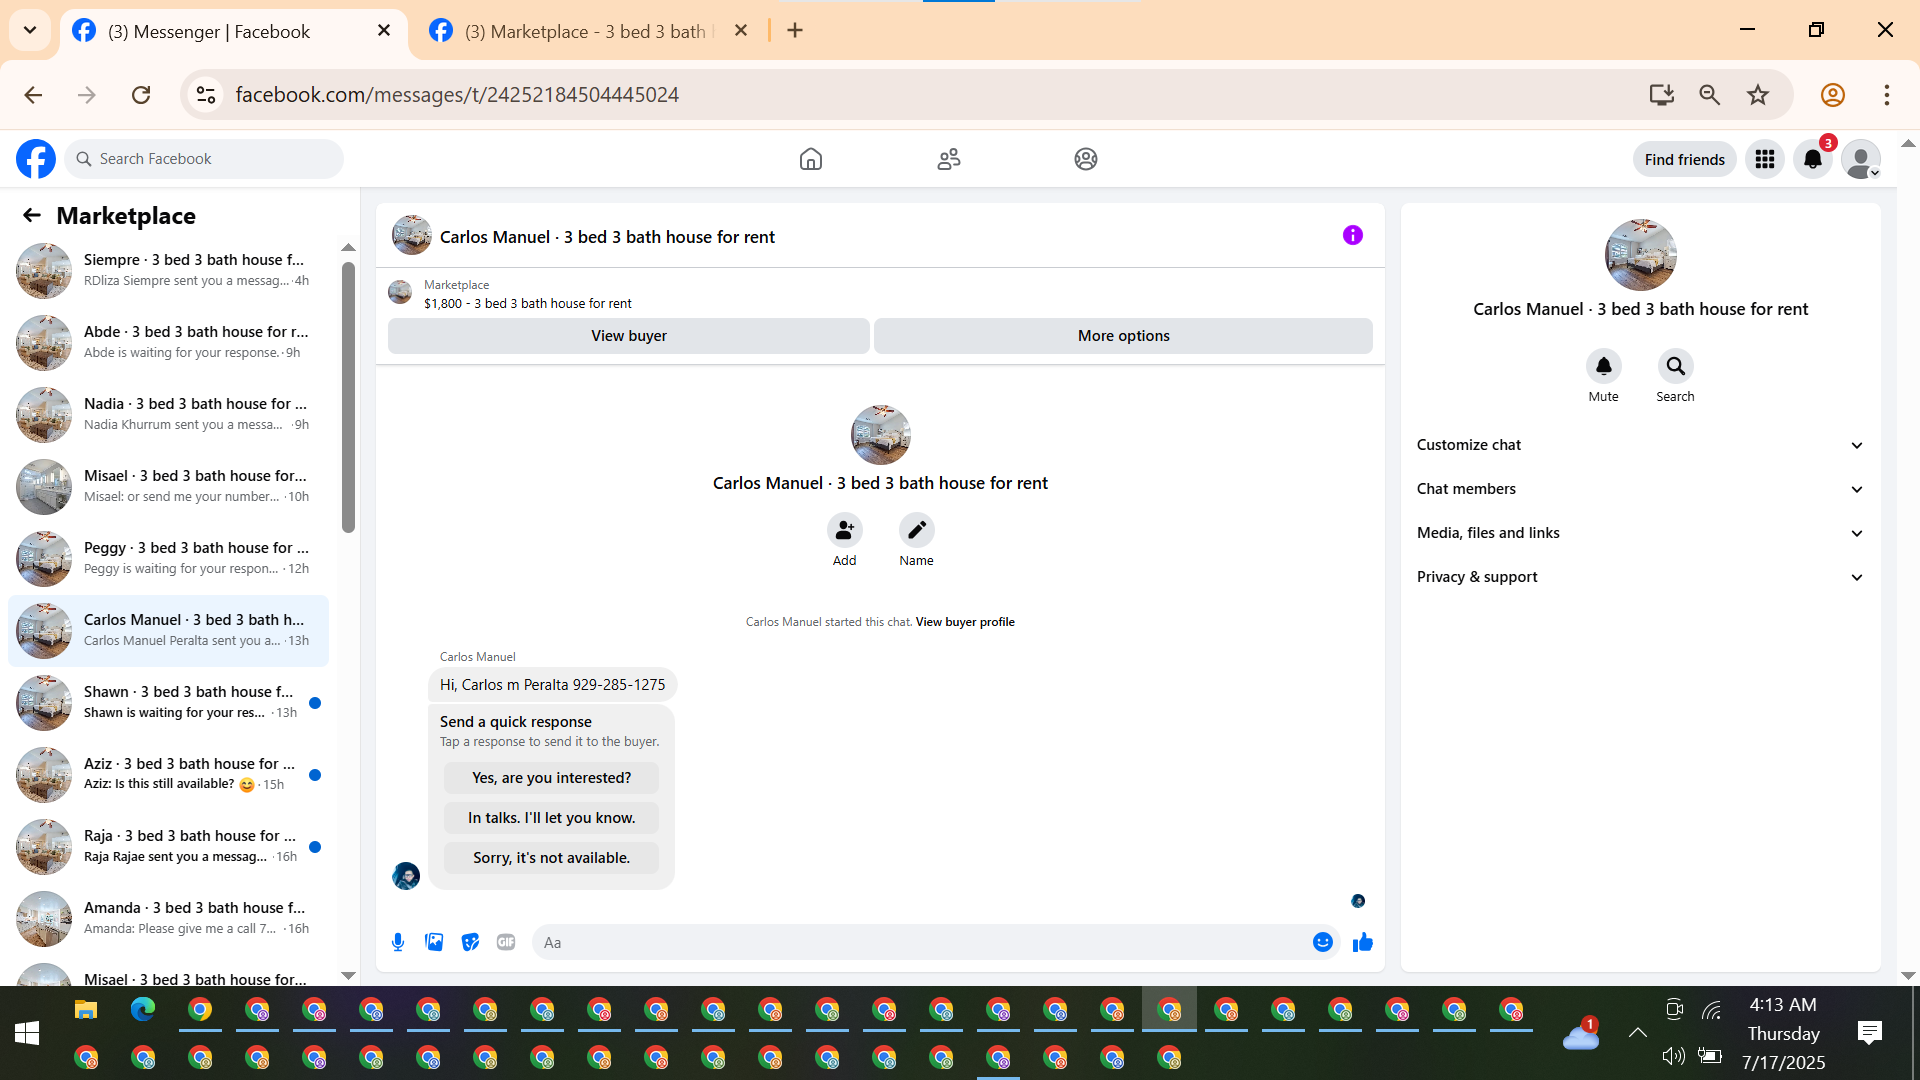Click the message input field
1920x1080 pixels.
tap(920, 942)
